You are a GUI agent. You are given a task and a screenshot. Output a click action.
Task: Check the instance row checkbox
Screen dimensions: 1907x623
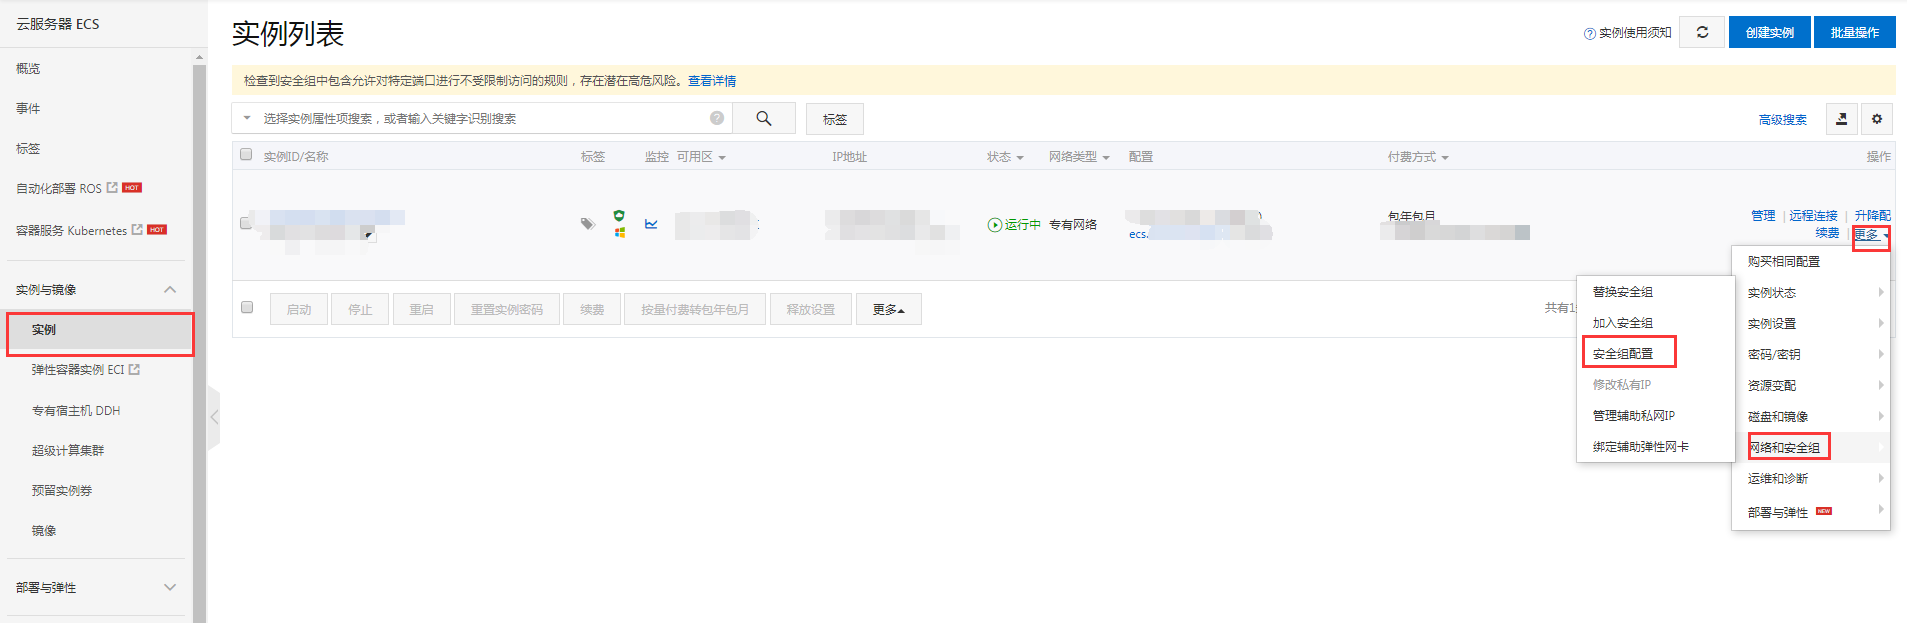(x=246, y=223)
